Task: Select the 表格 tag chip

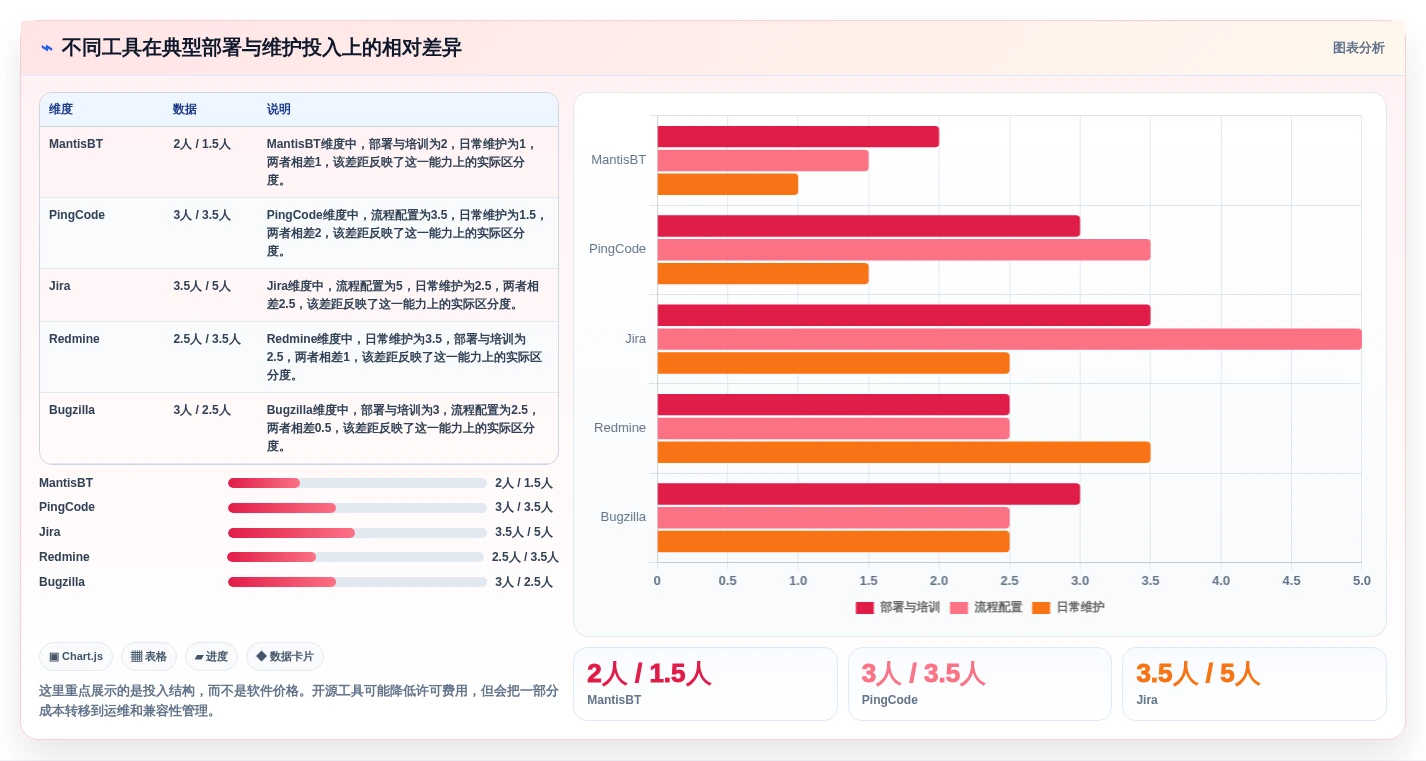Action: 149,657
